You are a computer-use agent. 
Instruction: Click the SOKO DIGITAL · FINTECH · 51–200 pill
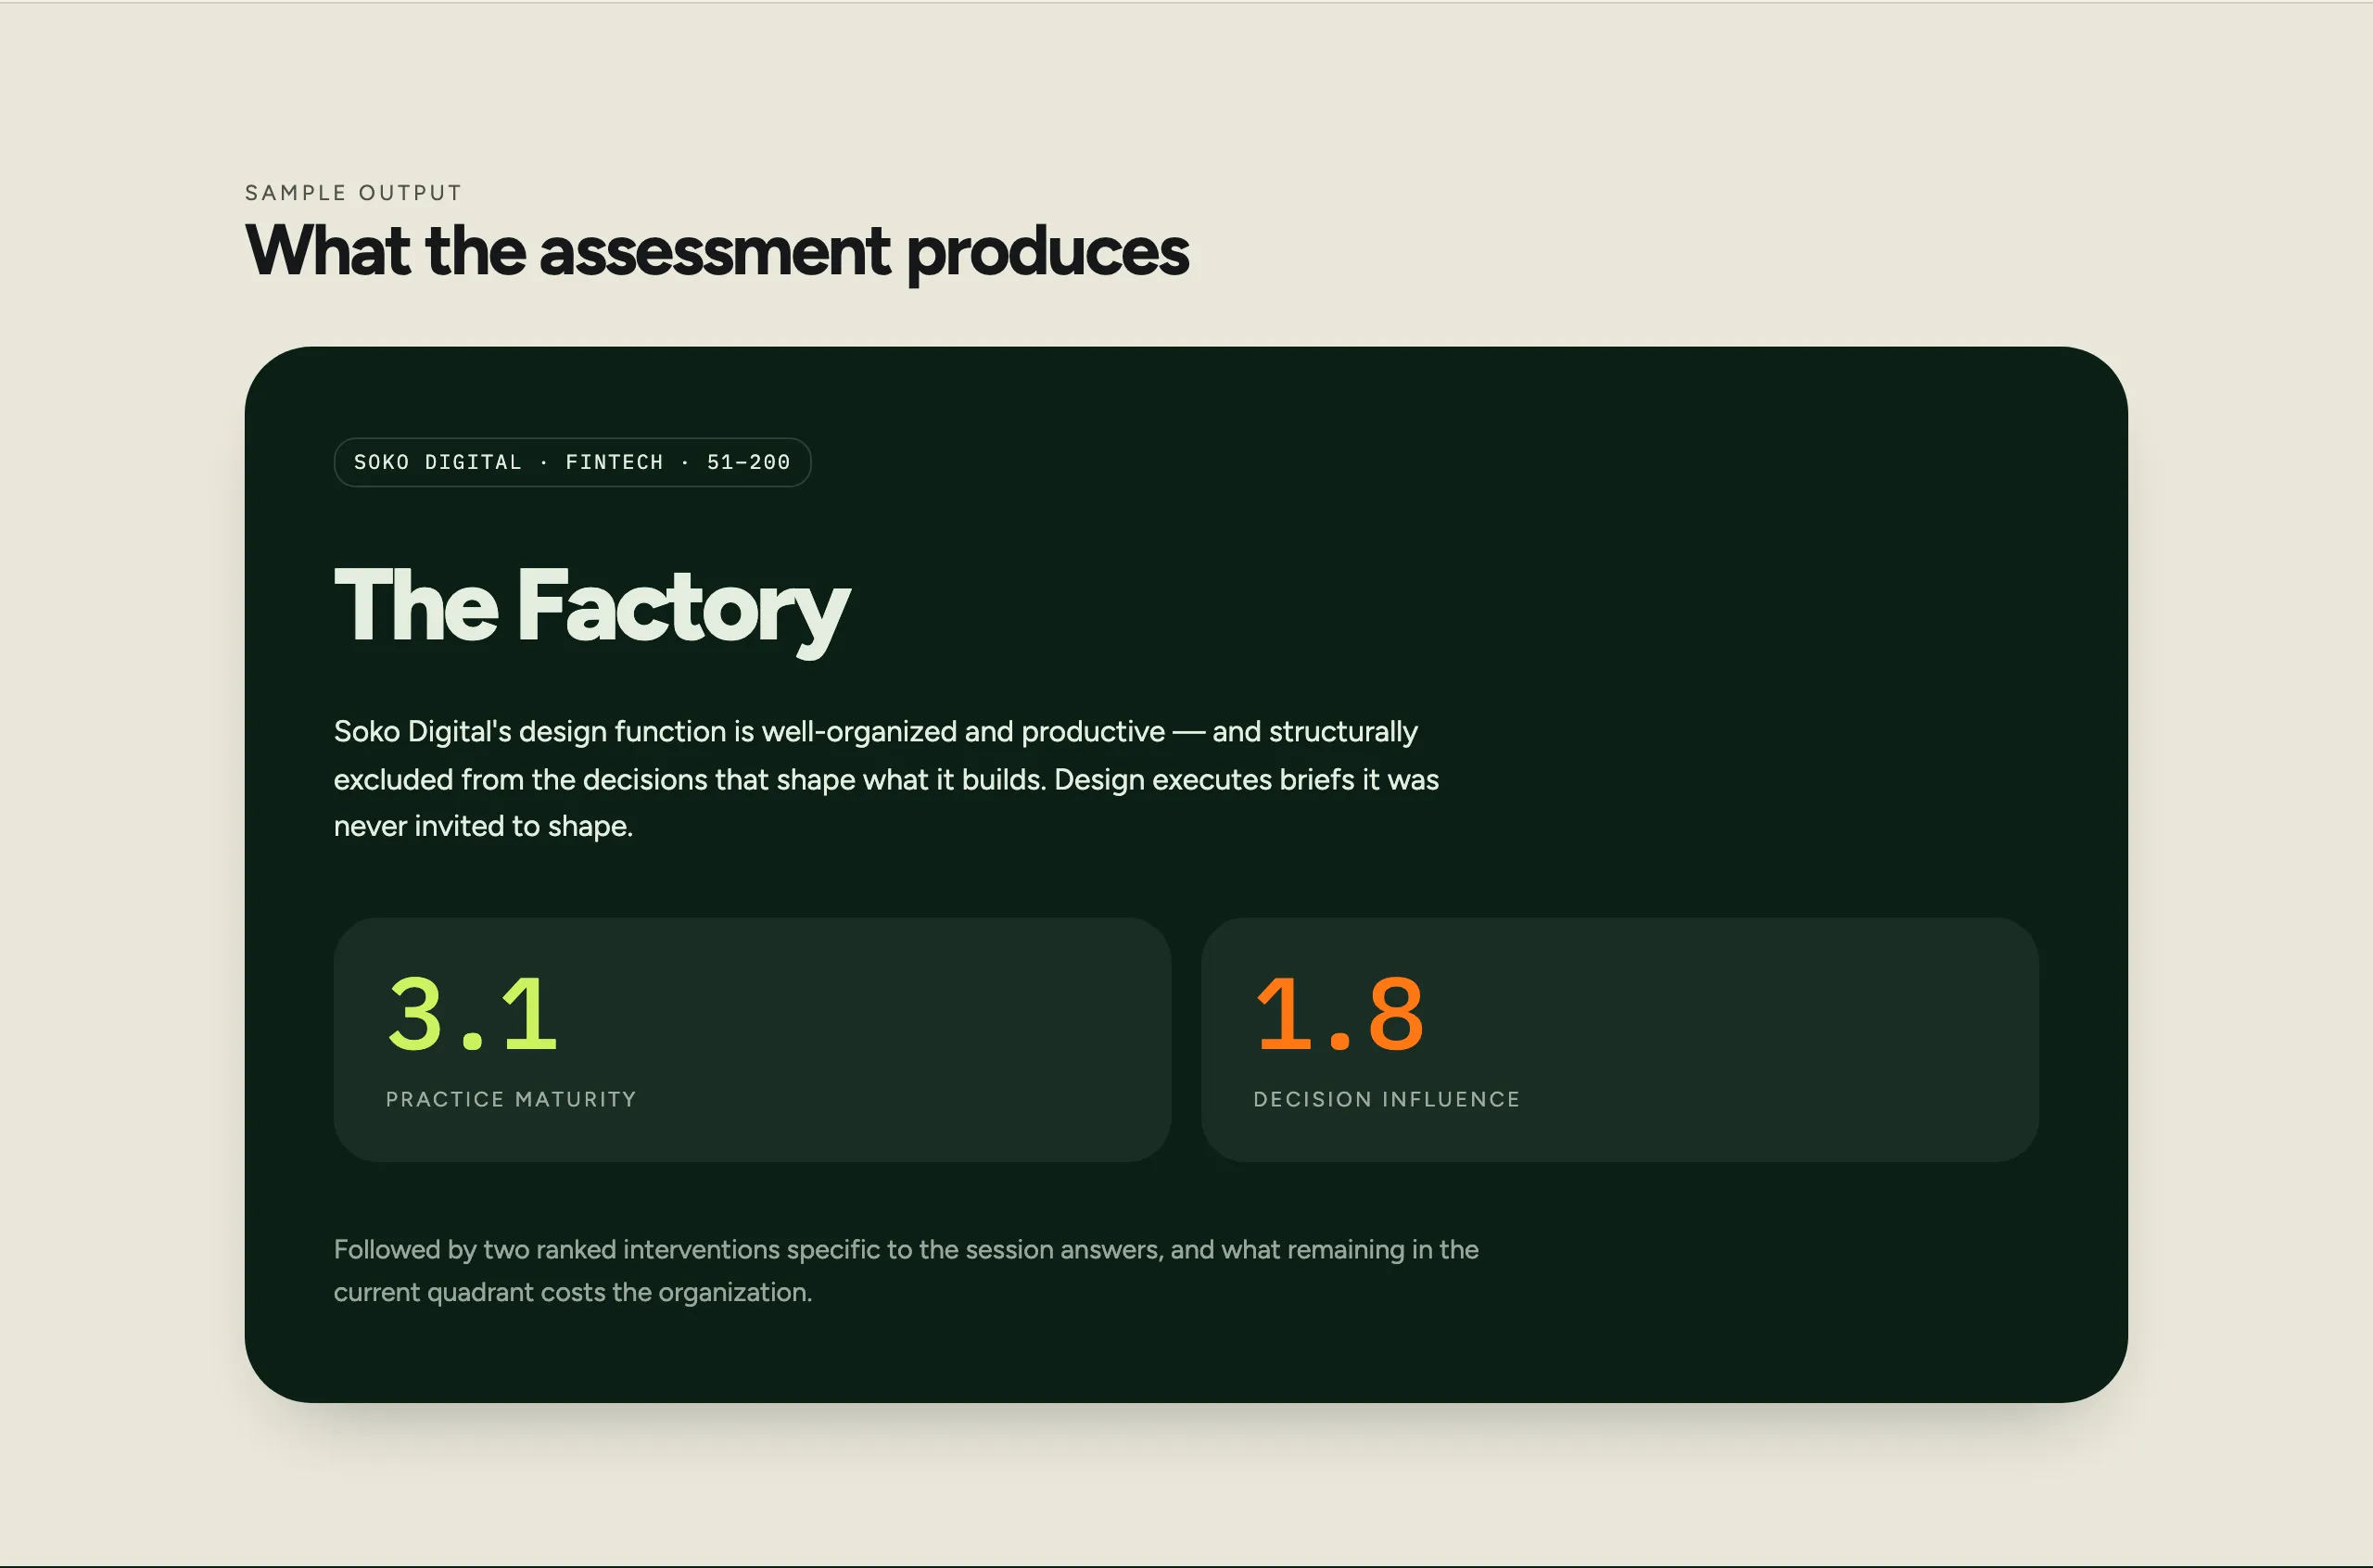click(572, 462)
